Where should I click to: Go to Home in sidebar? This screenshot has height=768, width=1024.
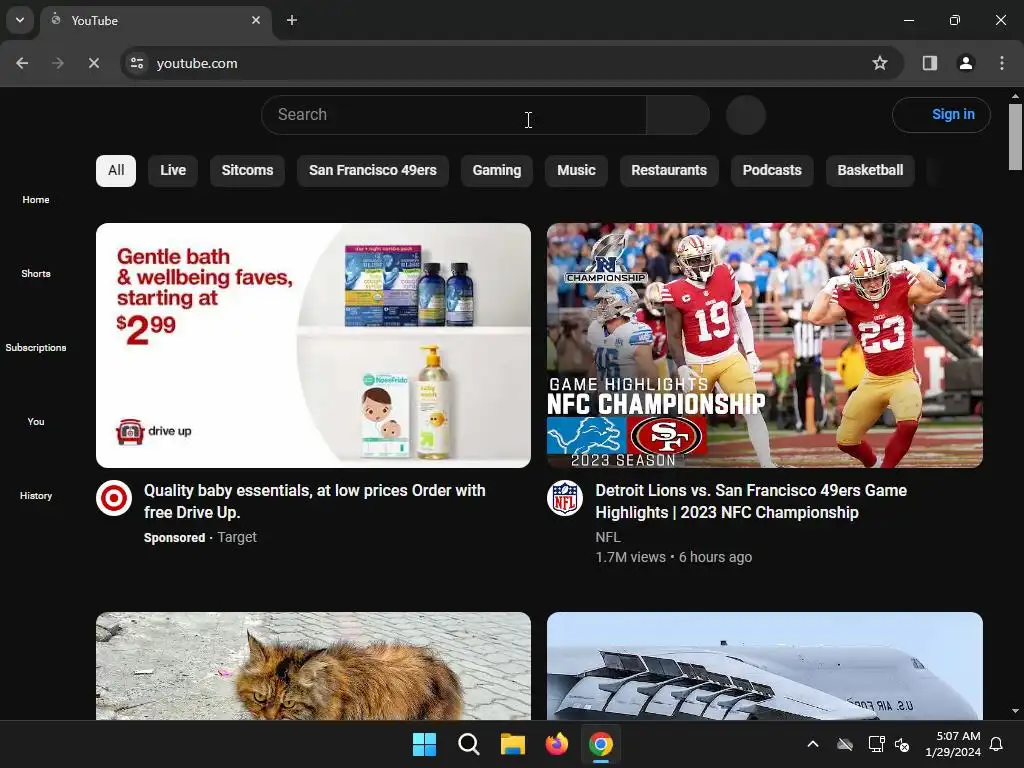pyautogui.click(x=36, y=199)
